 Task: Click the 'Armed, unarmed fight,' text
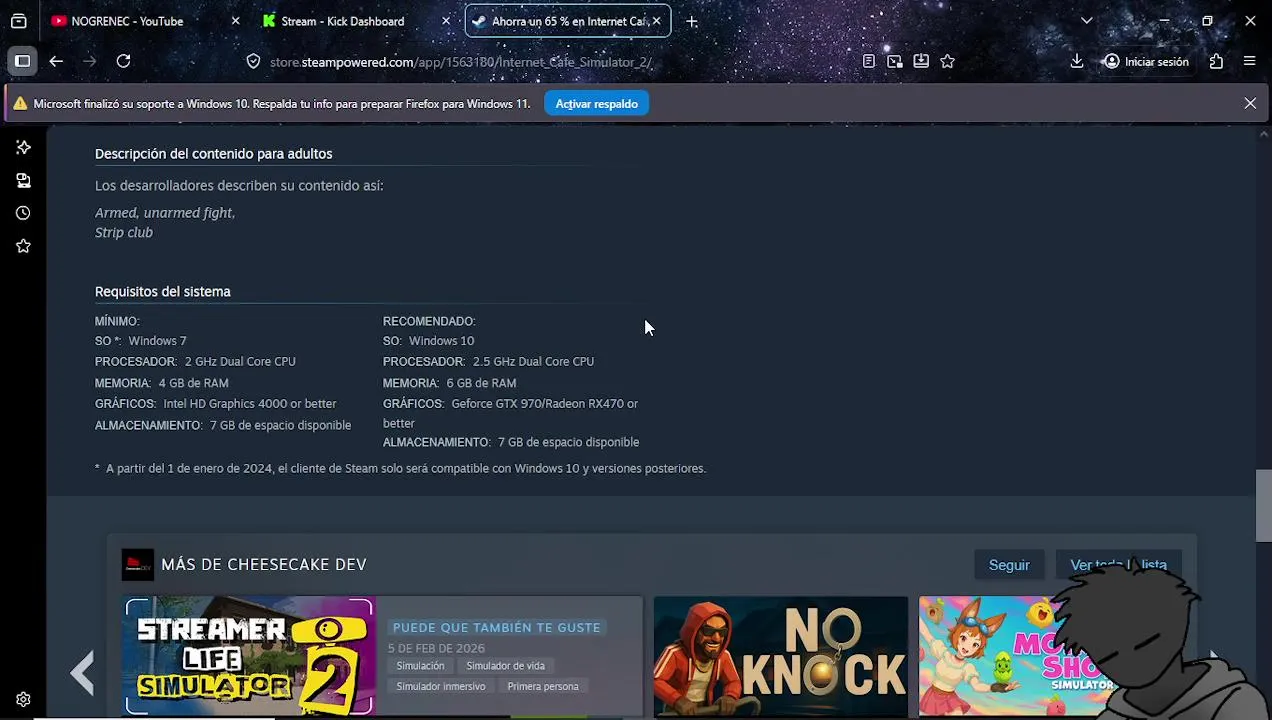pos(165,213)
